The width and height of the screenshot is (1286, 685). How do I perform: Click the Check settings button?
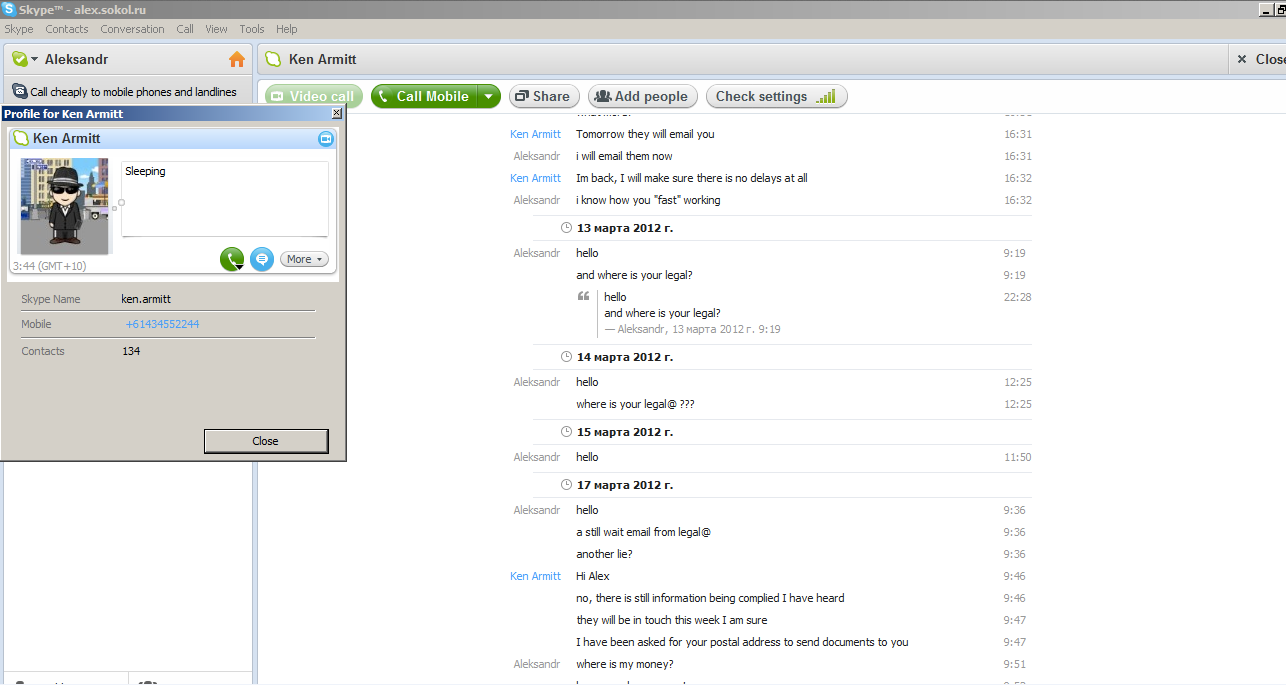(776, 96)
